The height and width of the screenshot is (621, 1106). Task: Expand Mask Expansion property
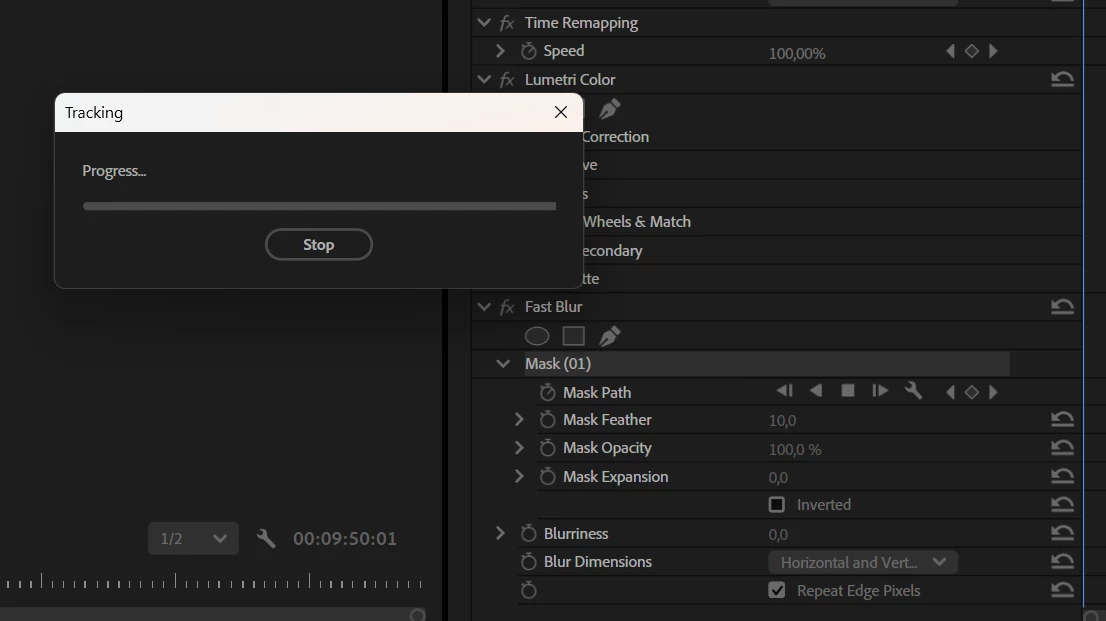point(519,476)
